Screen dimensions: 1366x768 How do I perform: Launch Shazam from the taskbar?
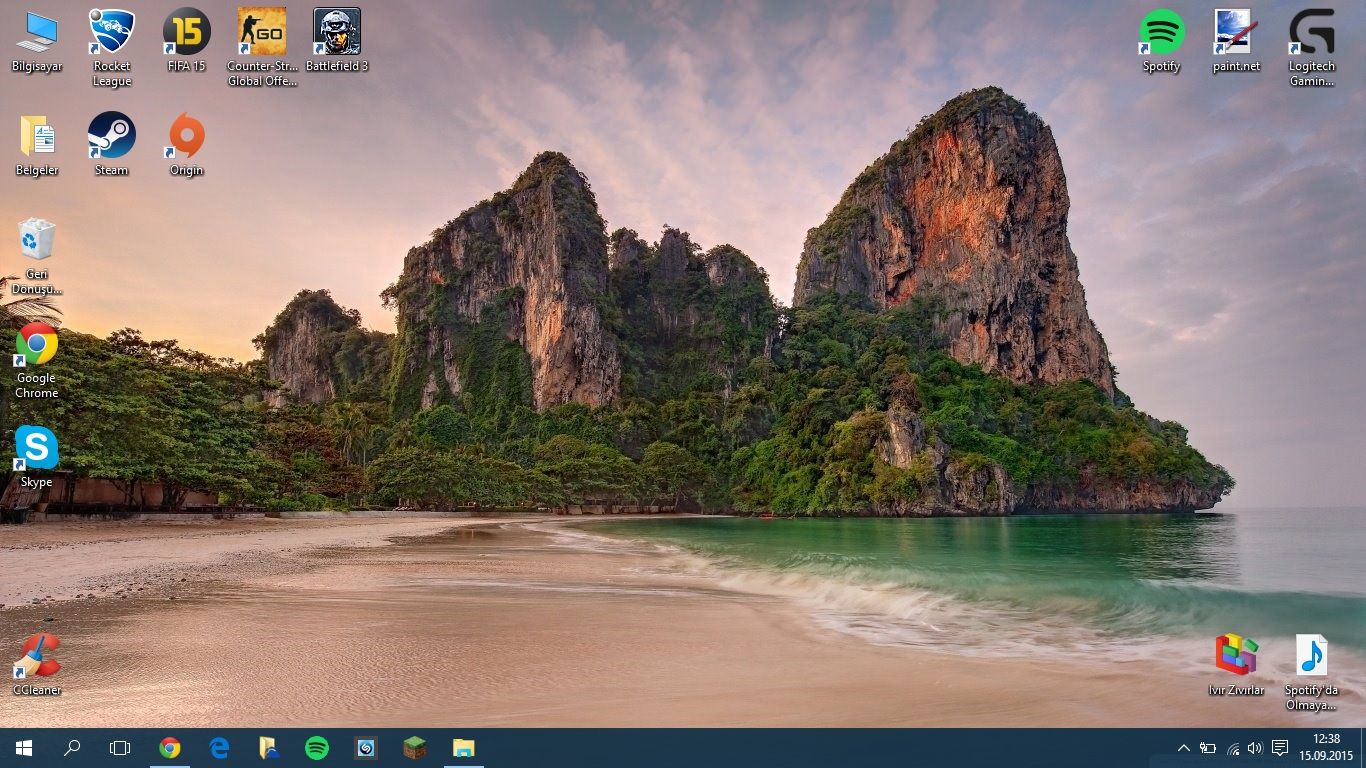(366, 748)
